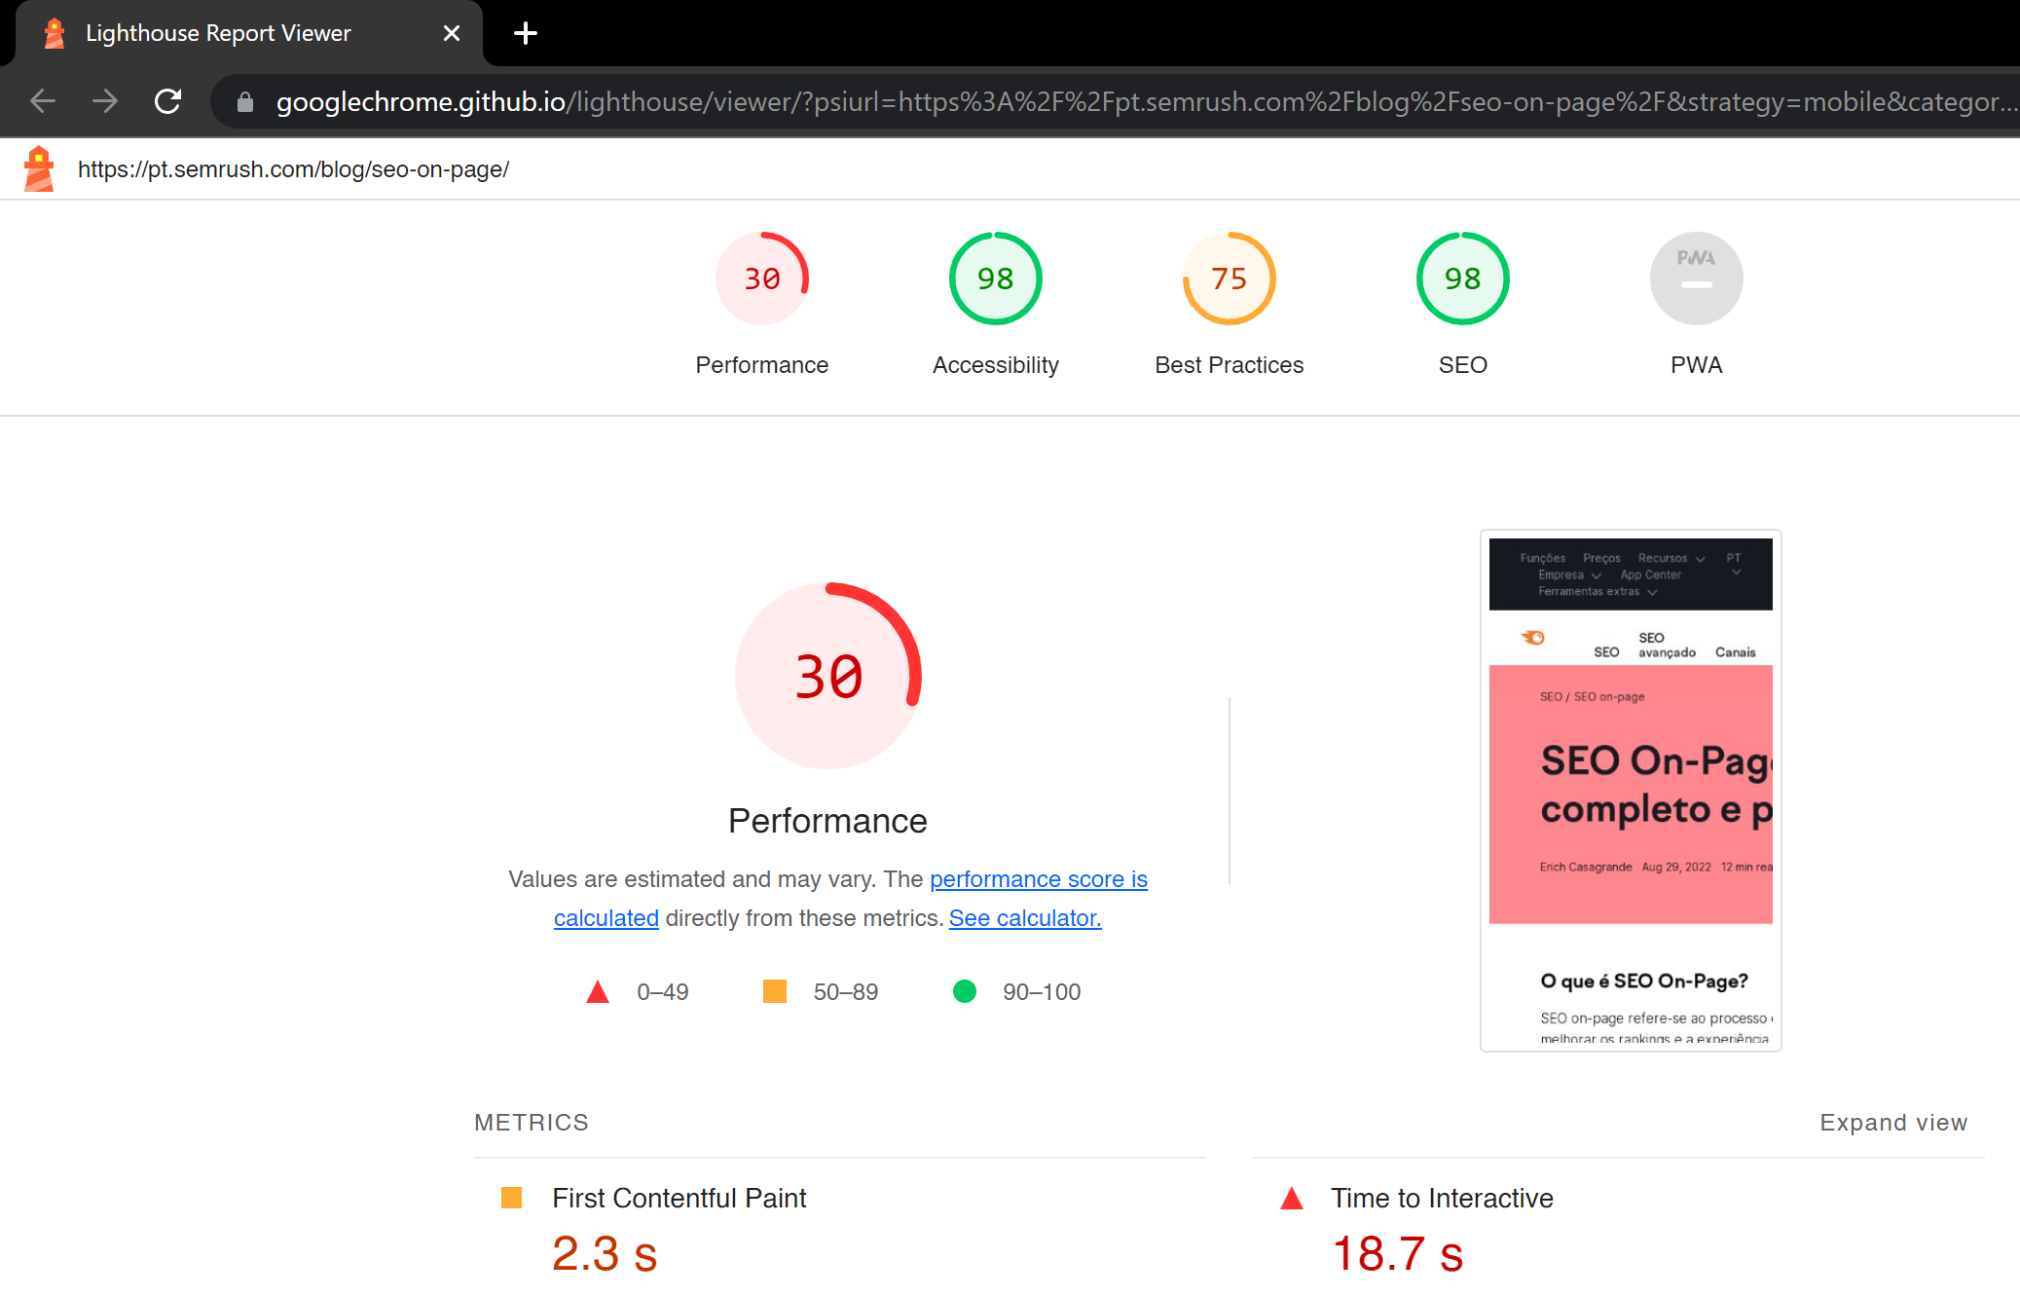This screenshot has height=1297, width=2020.
Task: Click the 0–49 legend range text
Action: click(x=662, y=992)
